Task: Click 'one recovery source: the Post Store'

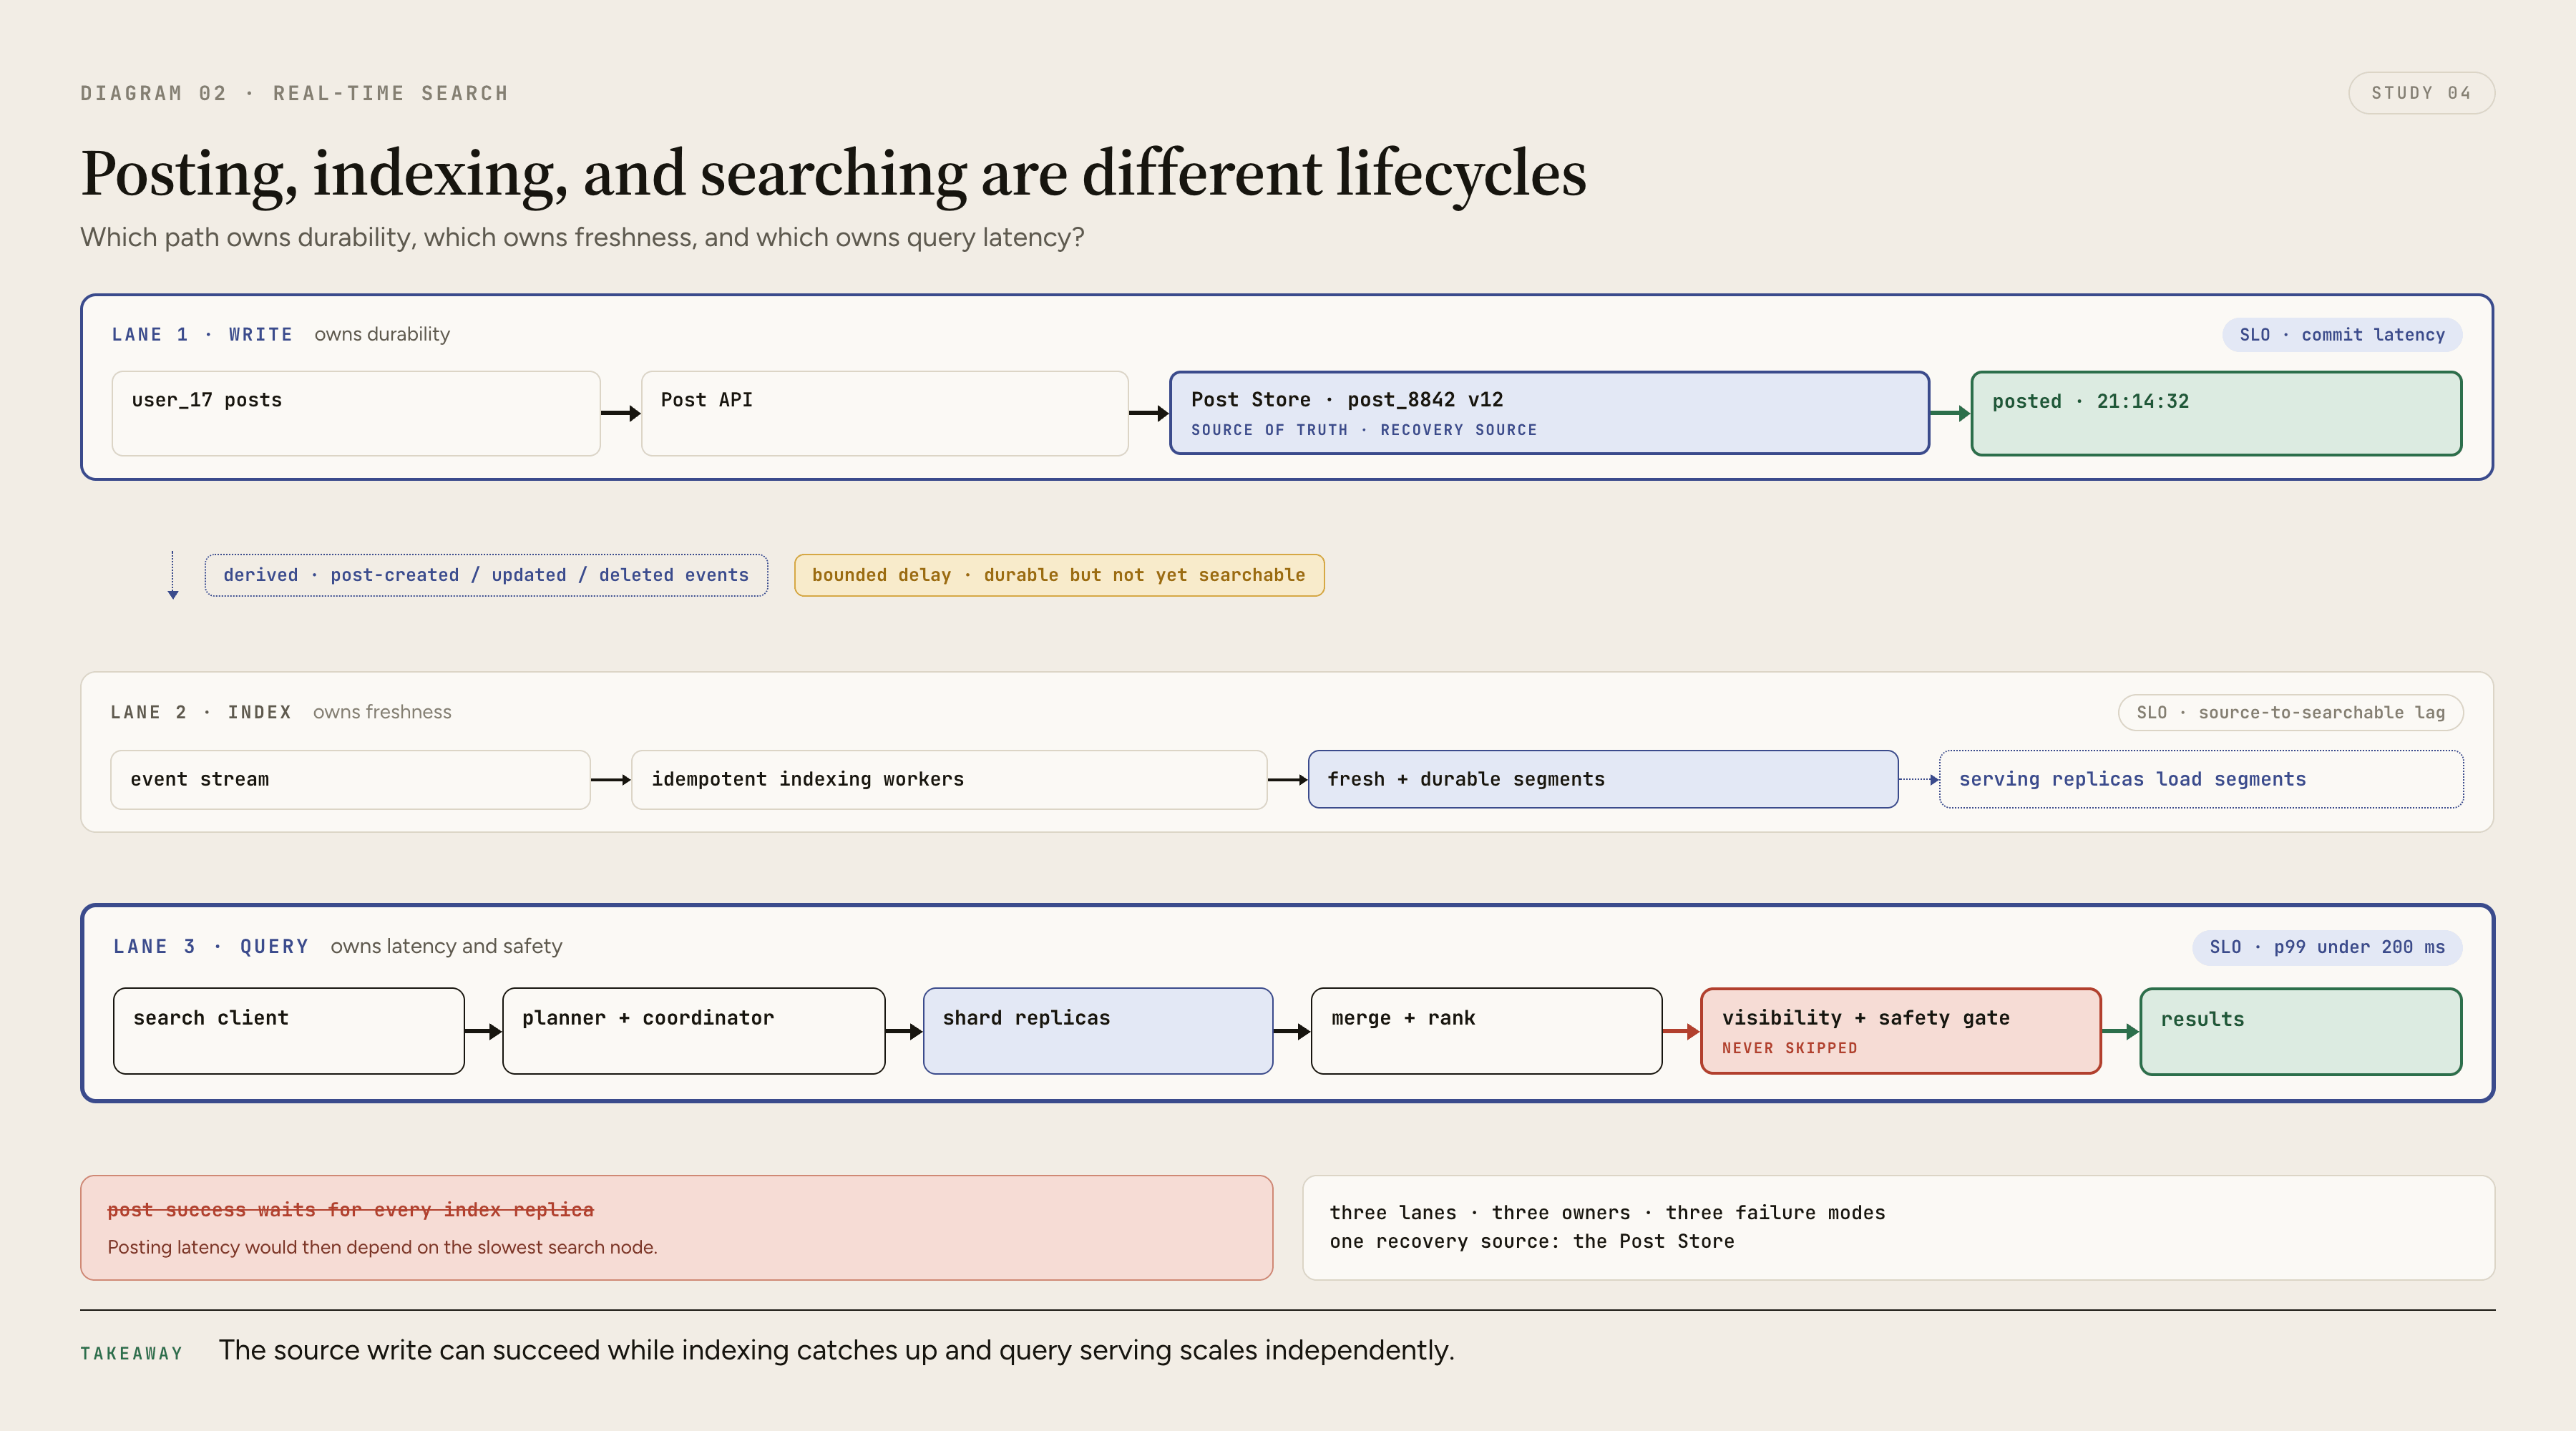Action: (x=1532, y=1242)
